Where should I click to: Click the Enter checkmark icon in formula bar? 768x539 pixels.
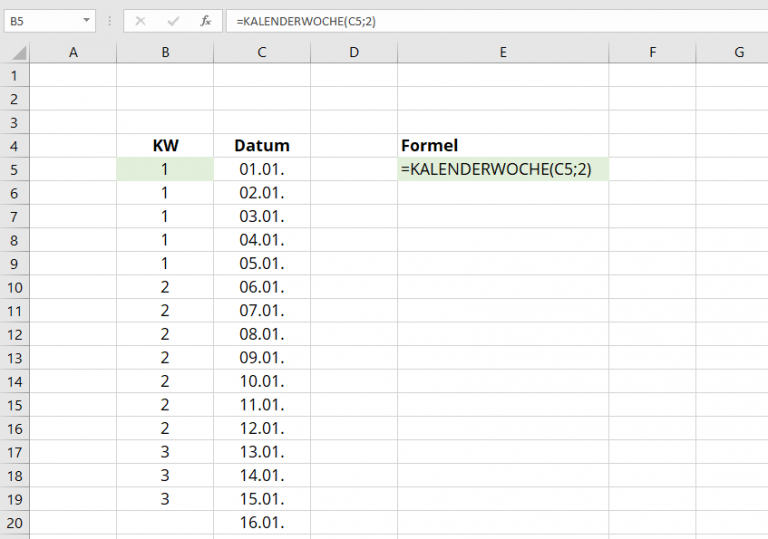173,21
